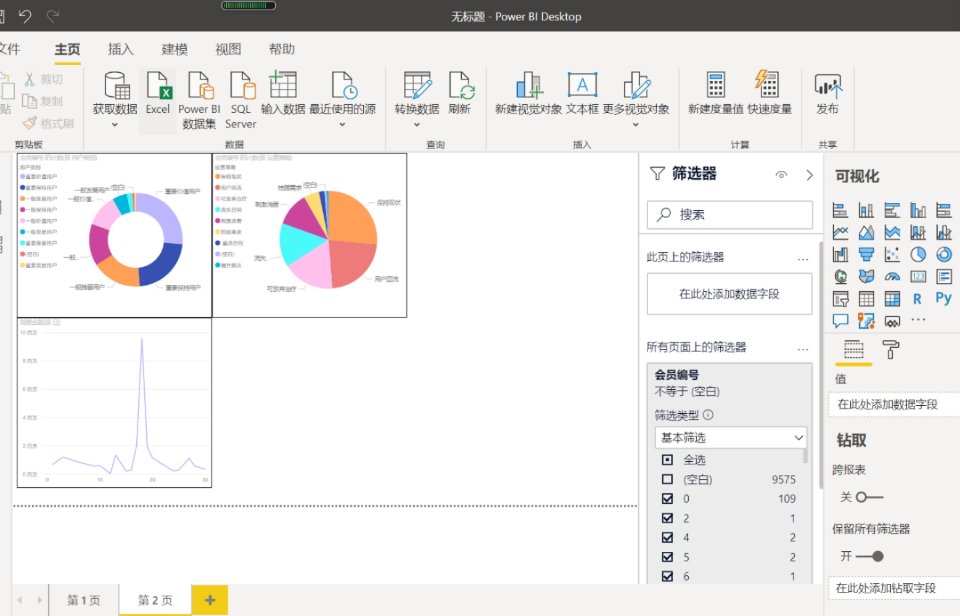
Task: Create a quick measure
Action: click(768, 84)
